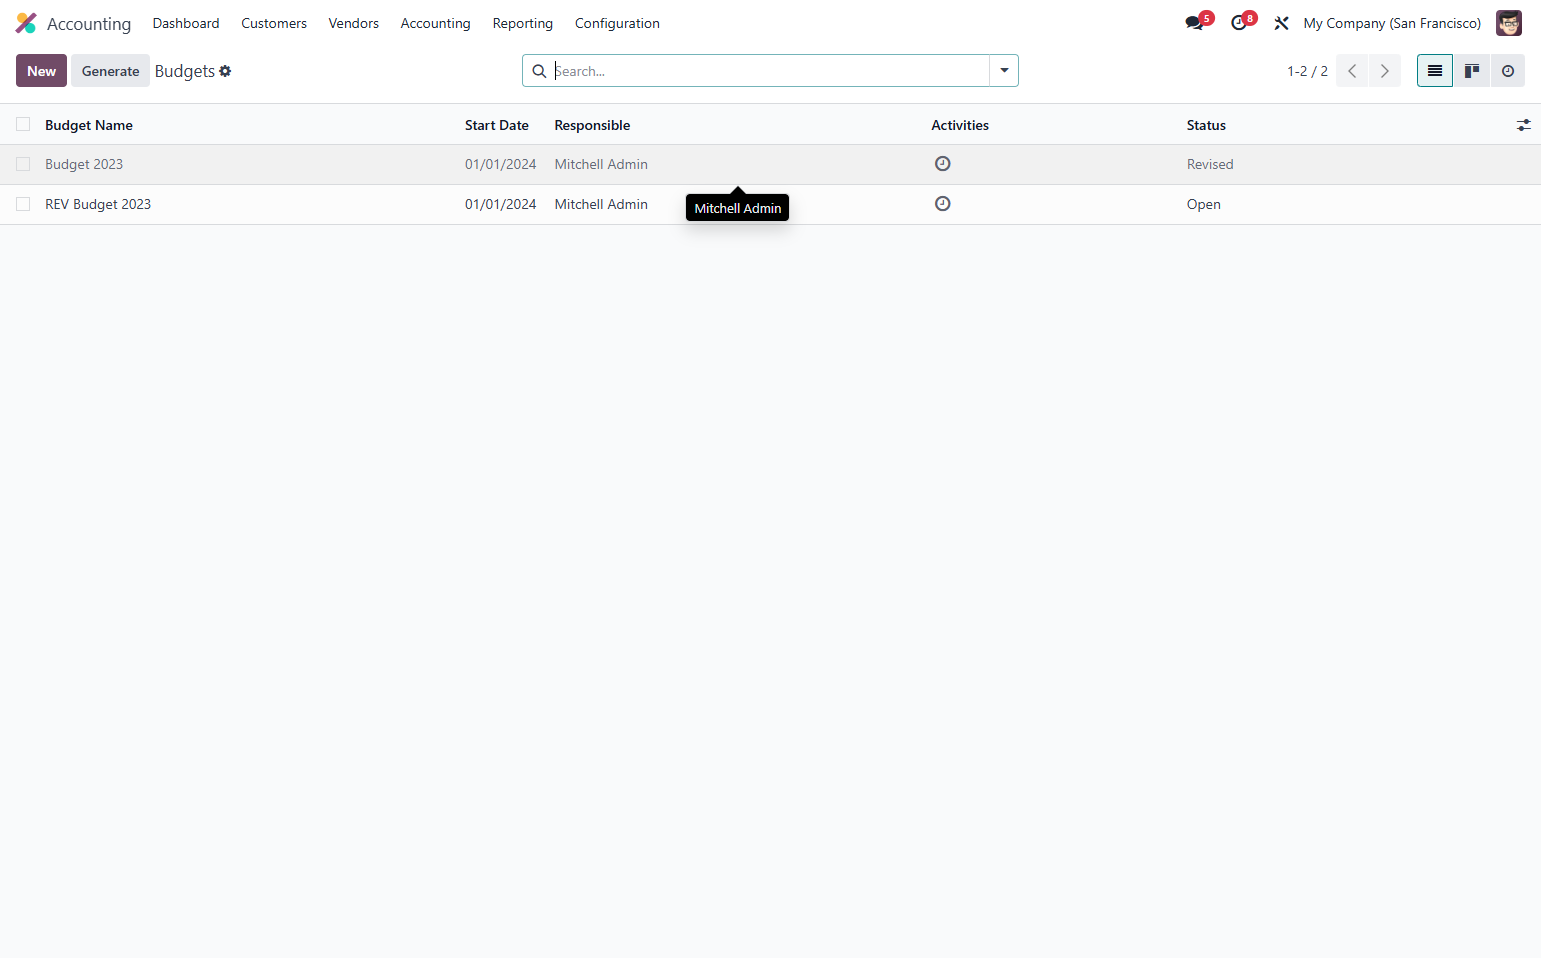This screenshot has height=958, width=1541.
Task: Tick the REV Budget 2023 row checkbox
Action: click(23, 204)
